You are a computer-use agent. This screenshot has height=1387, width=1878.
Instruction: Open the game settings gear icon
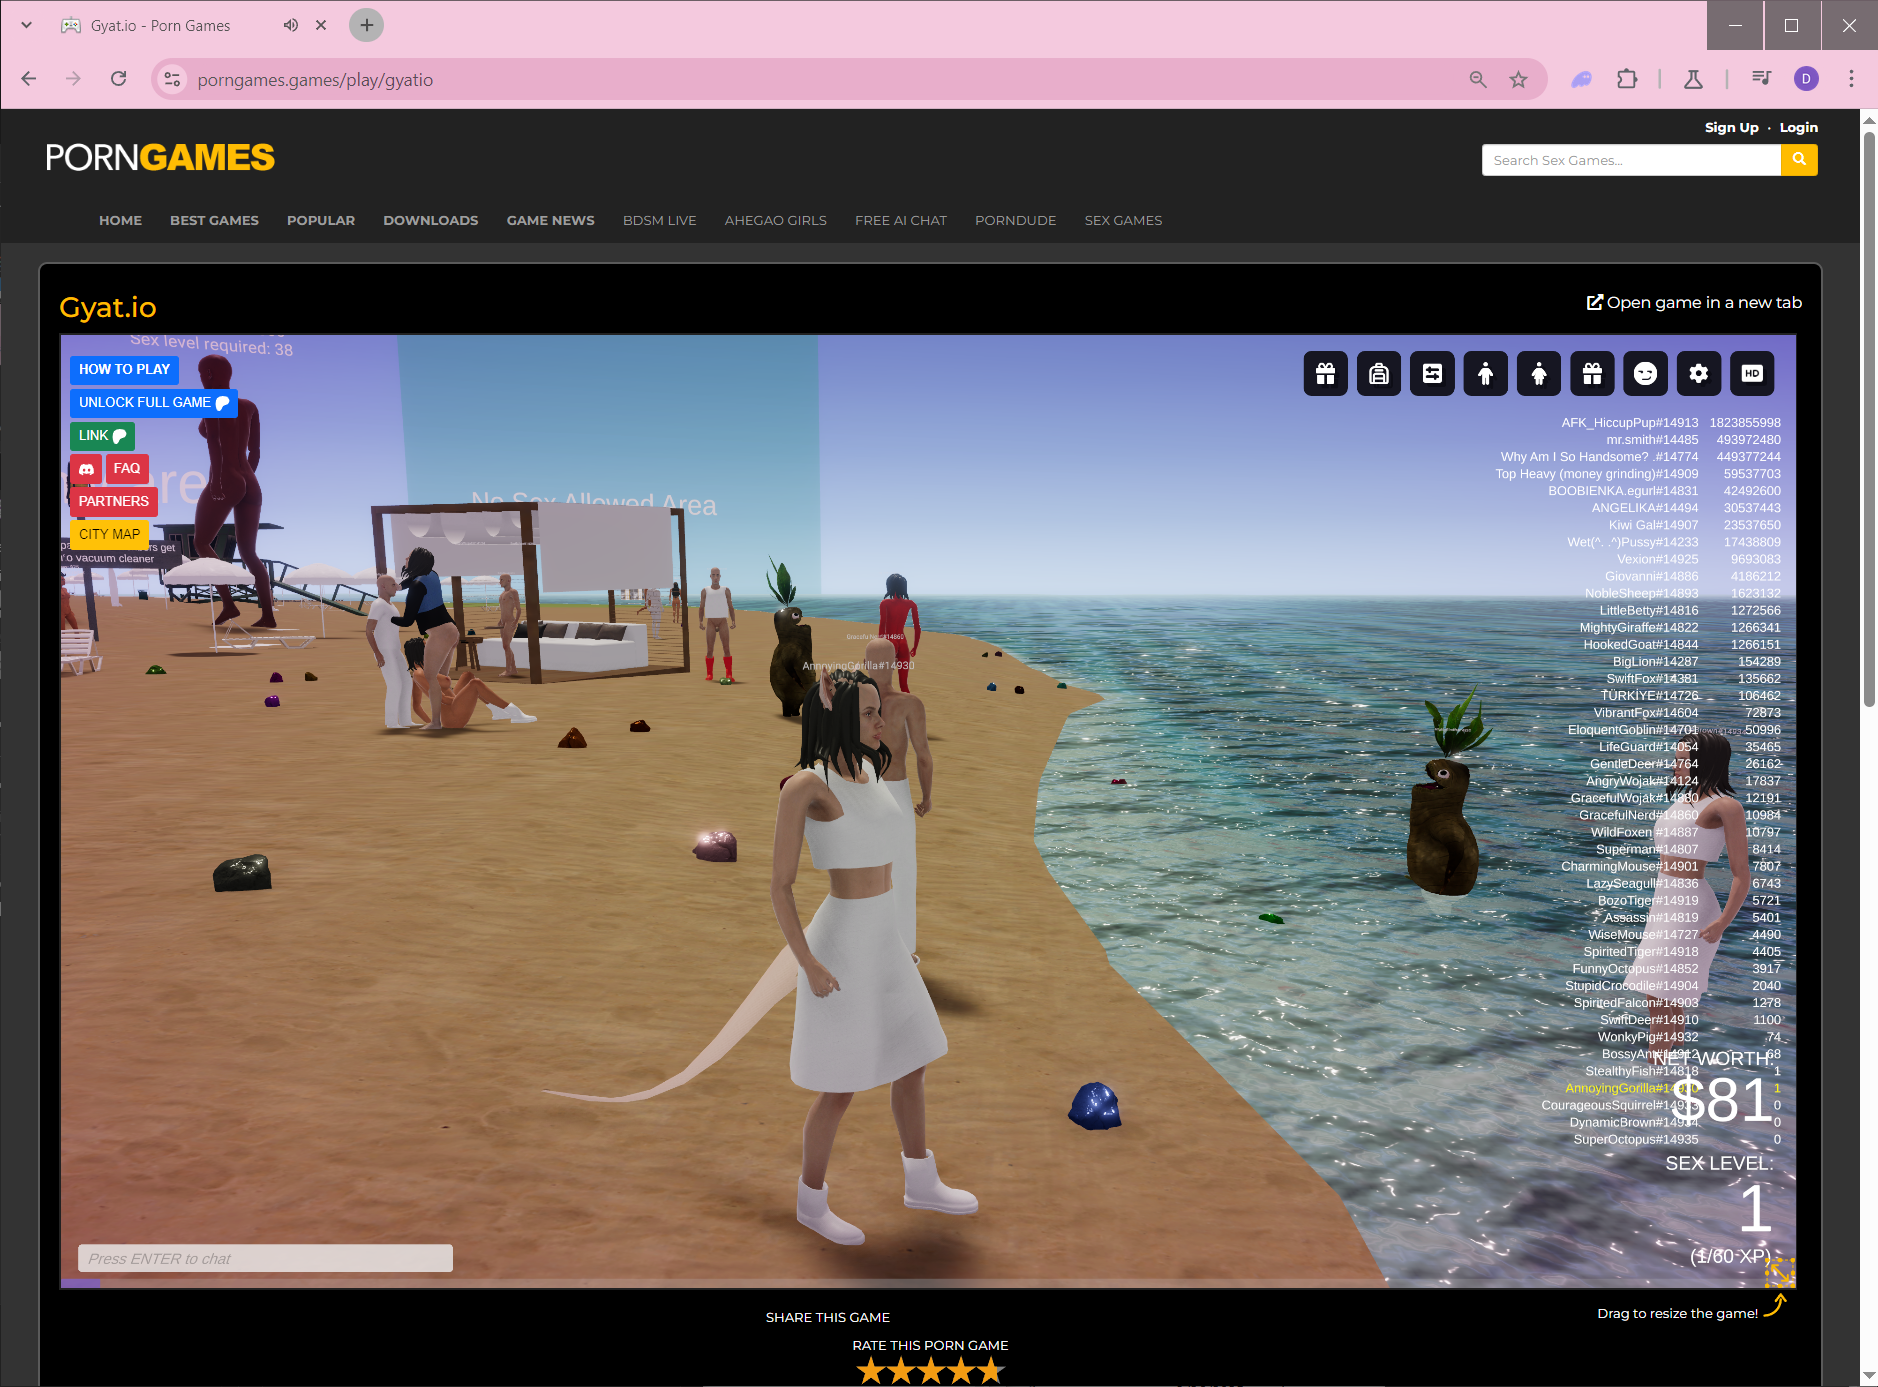[x=1699, y=374]
